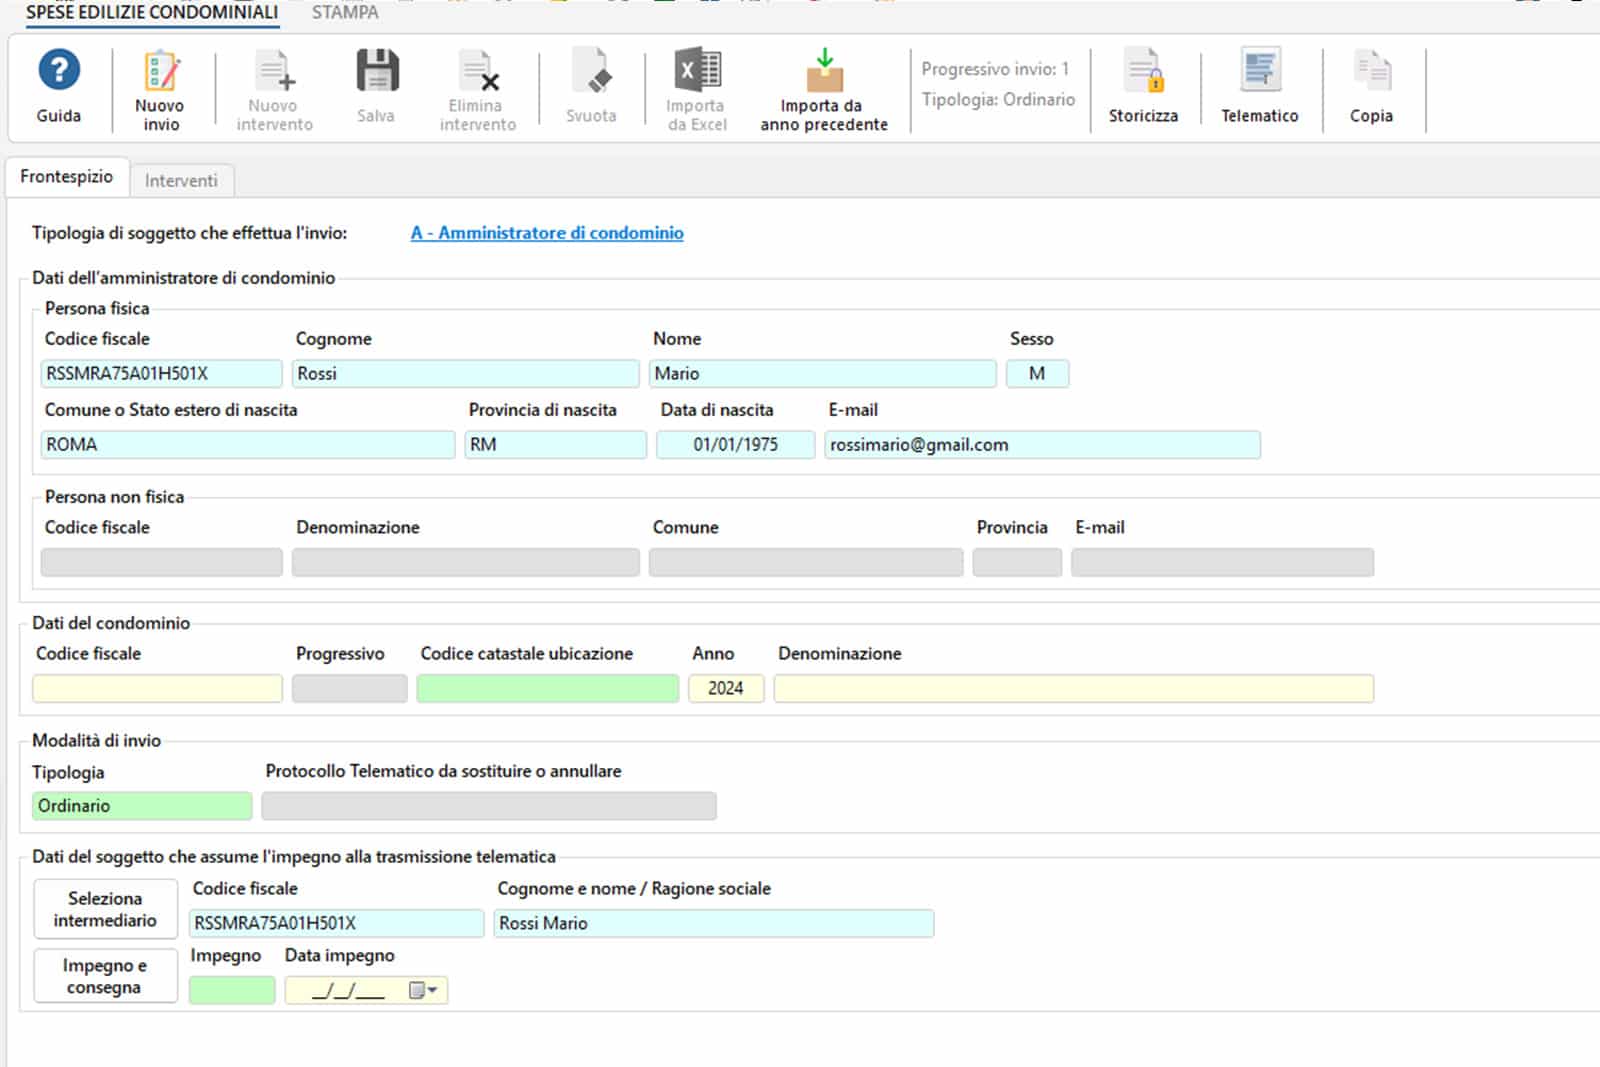1600x1067 pixels.
Task: Click the Sesso field showing M
Action: (1037, 374)
